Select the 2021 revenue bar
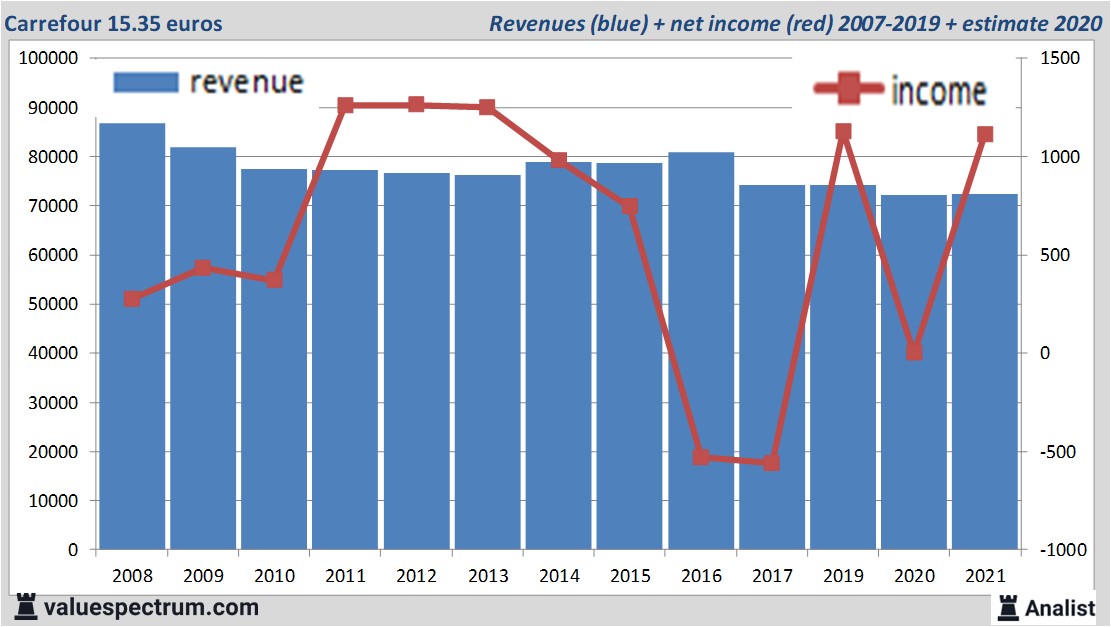Image resolution: width=1111 pixels, height=627 pixels. pyautogui.click(x=985, y=371)
